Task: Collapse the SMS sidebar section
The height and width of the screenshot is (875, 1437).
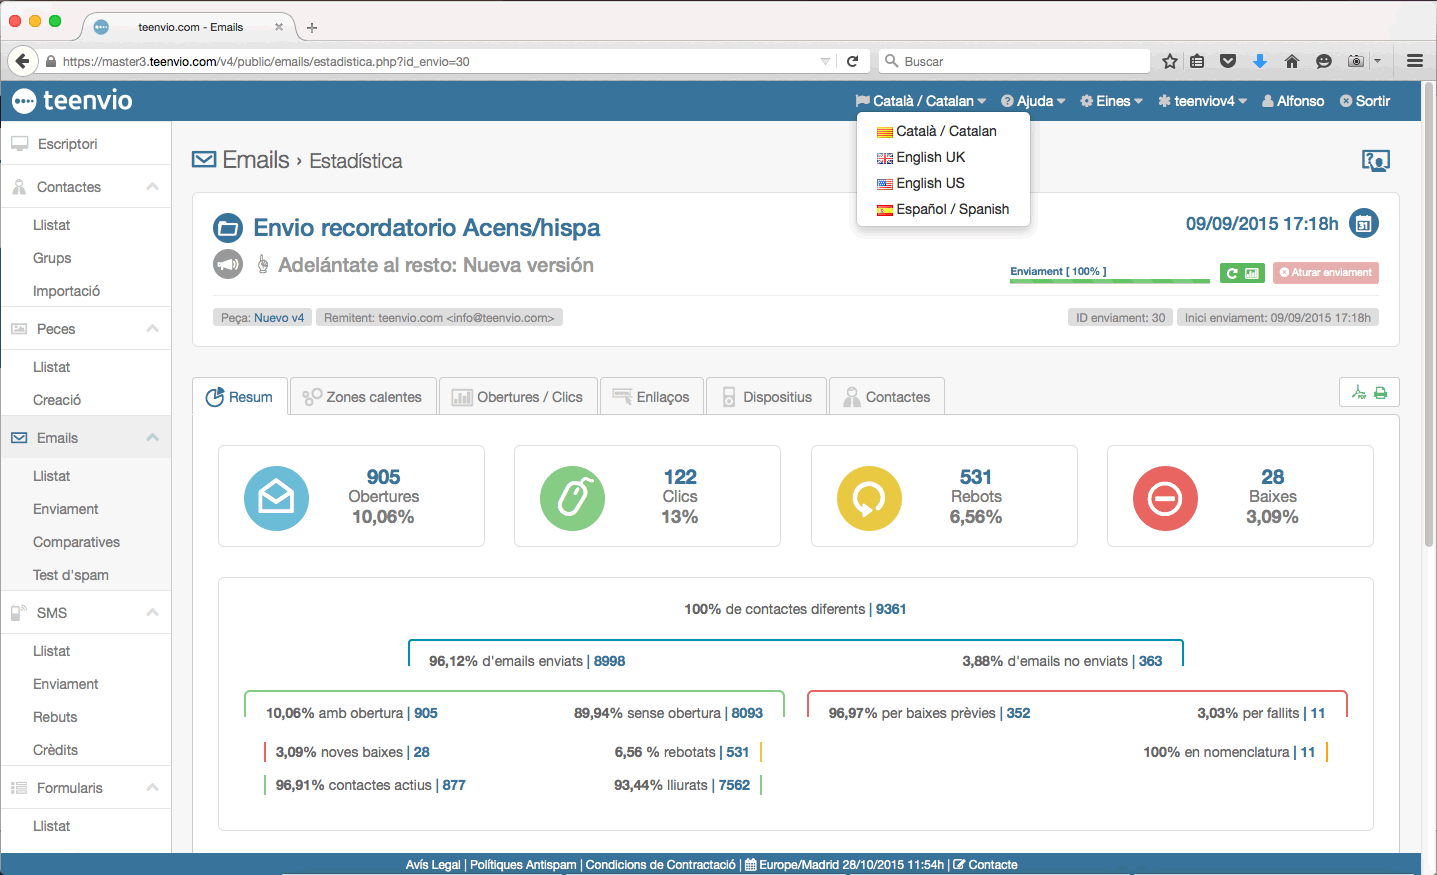Action: (x=152, y=613)
